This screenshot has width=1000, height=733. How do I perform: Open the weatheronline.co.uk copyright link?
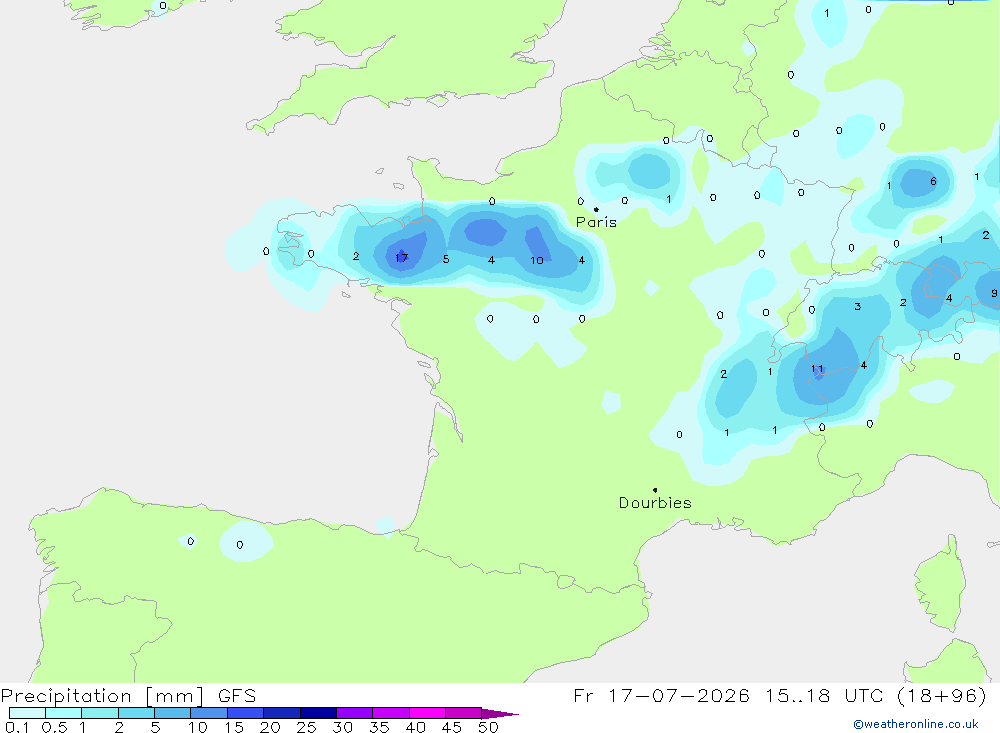pyautogui.click(x=915, y=724)
